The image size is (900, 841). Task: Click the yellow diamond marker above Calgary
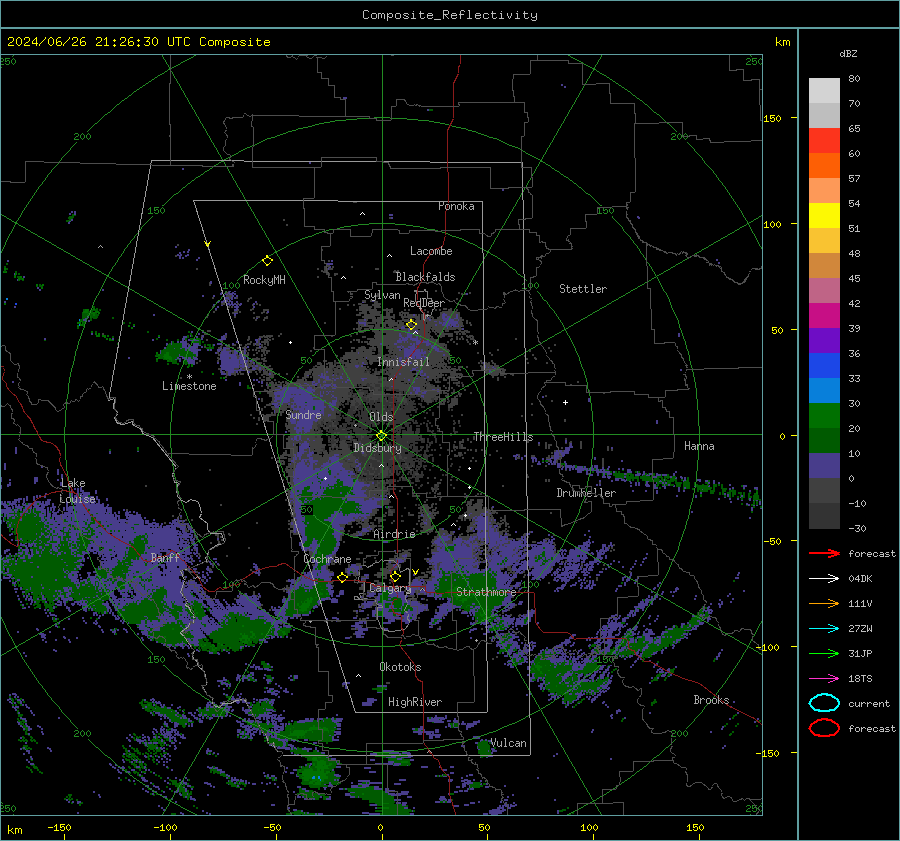395,576
